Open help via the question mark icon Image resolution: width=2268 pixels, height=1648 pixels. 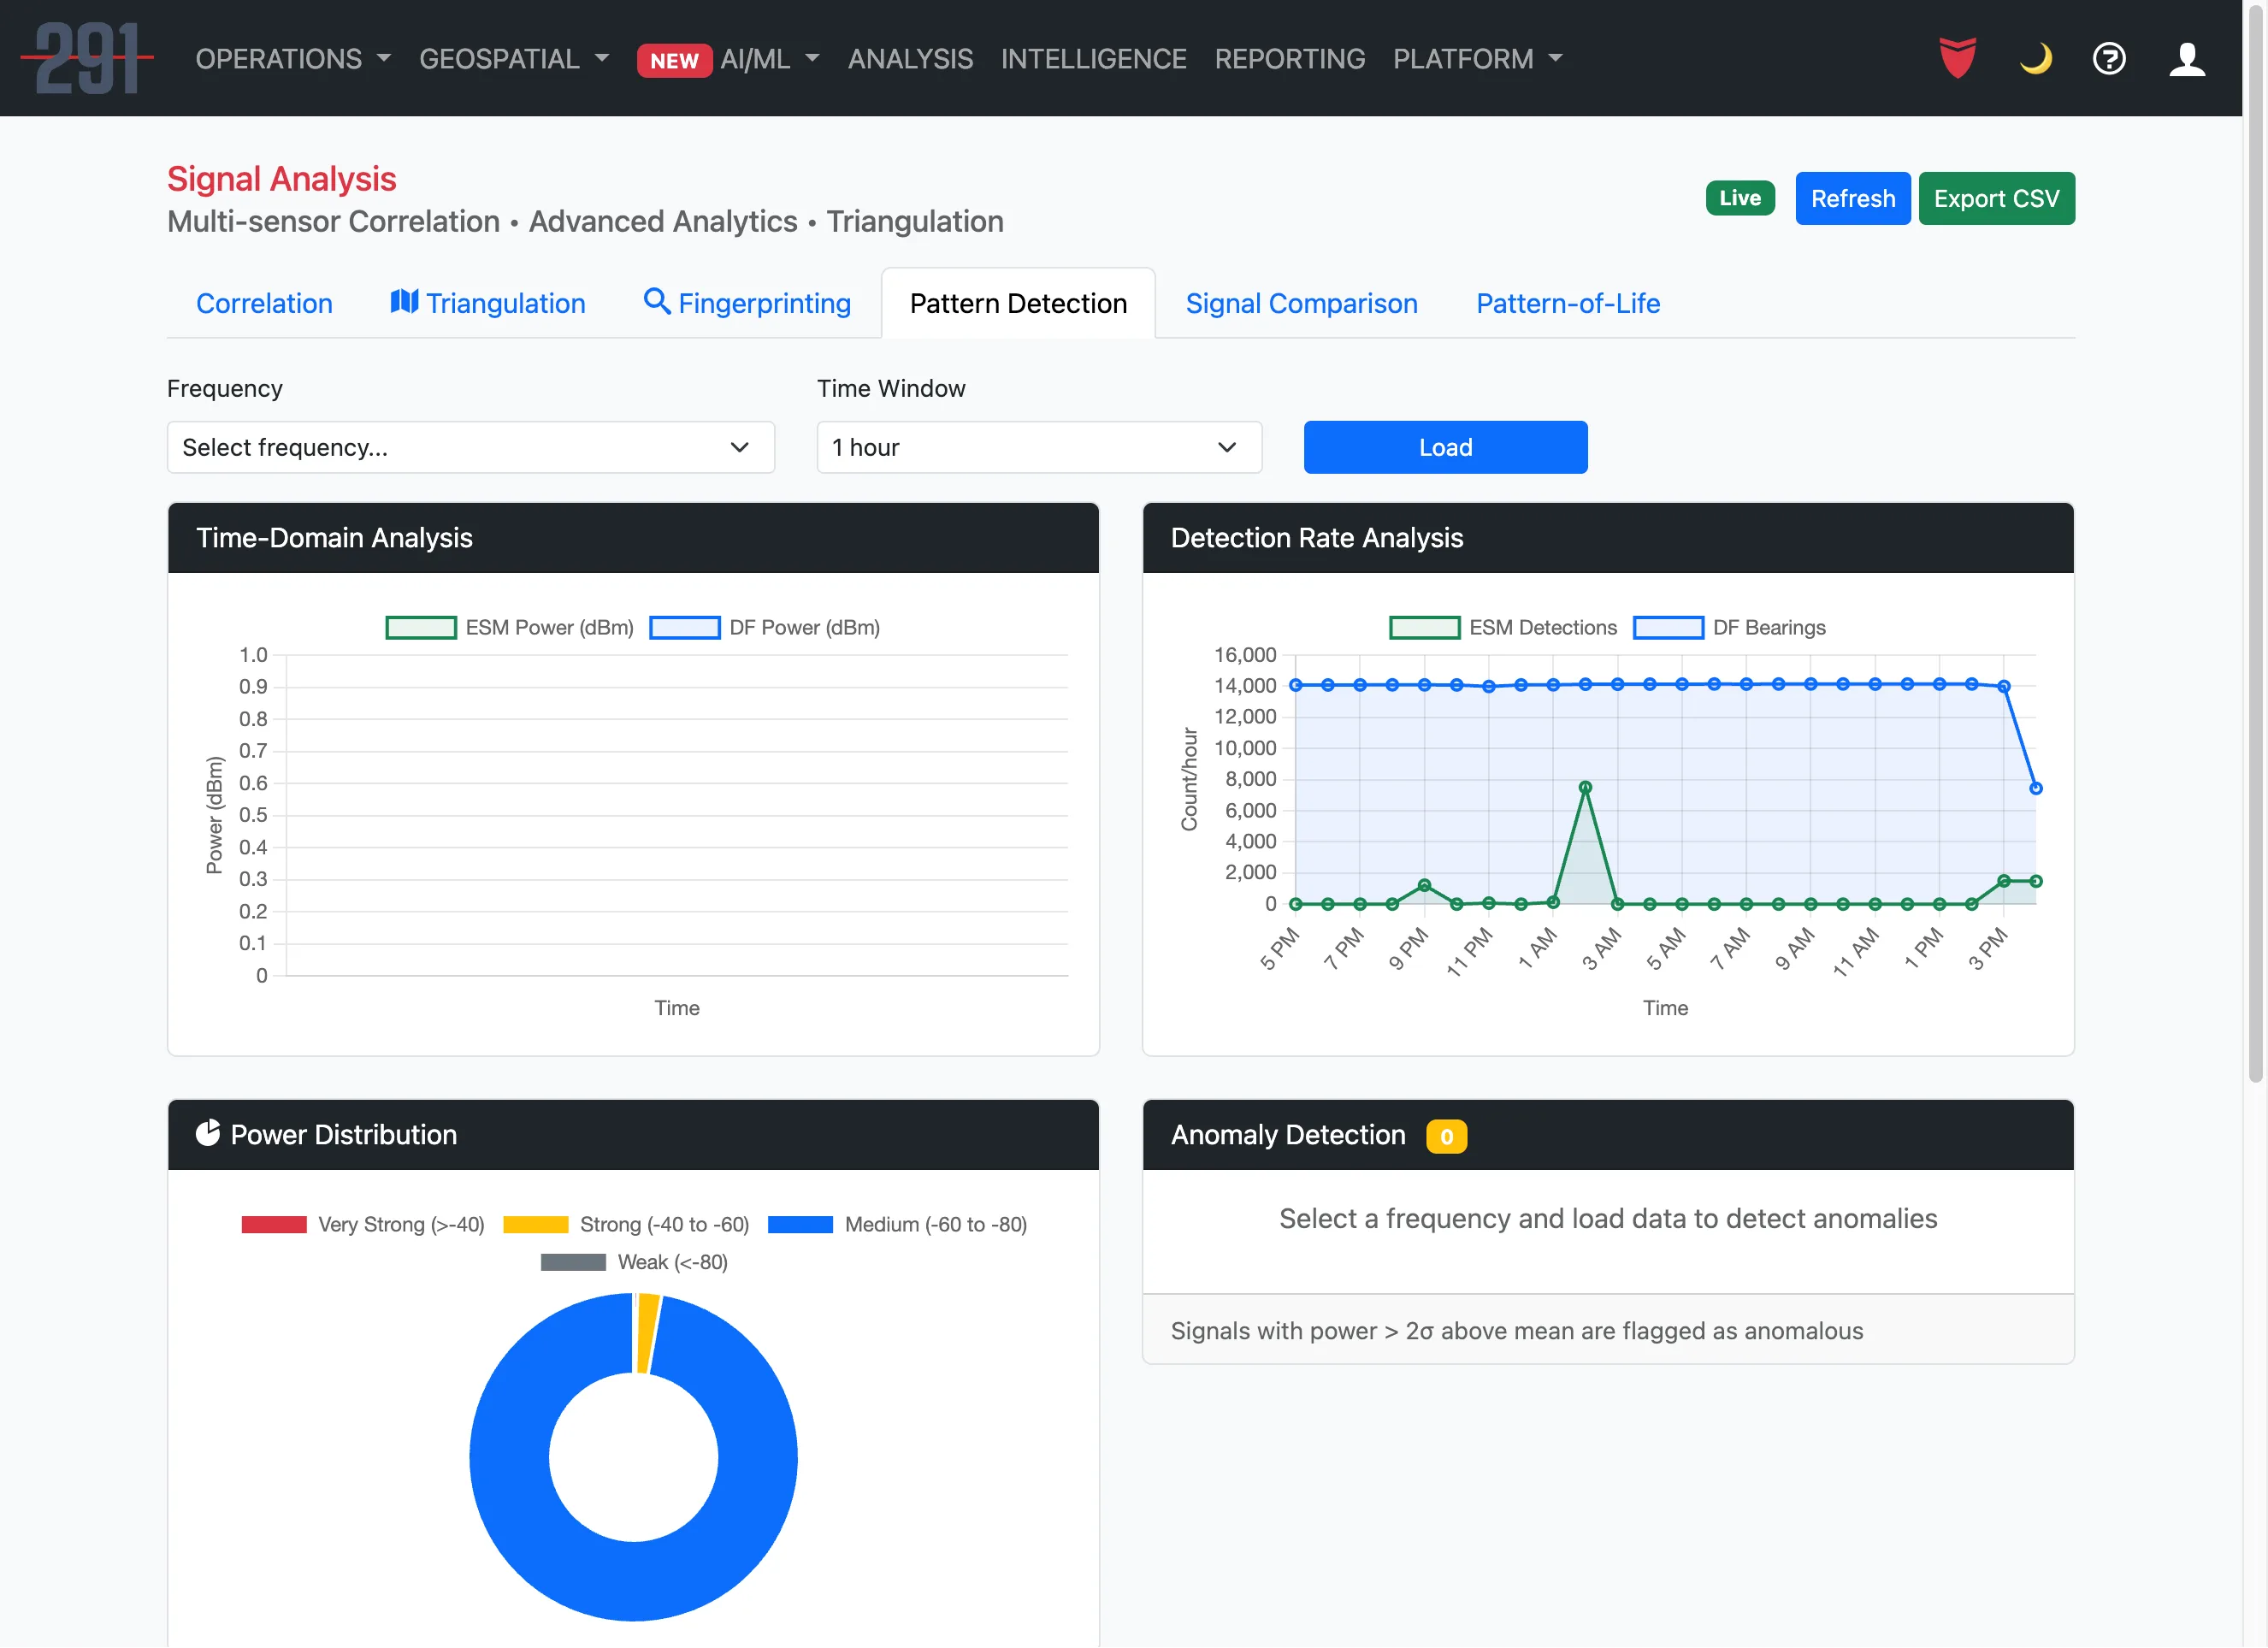pyautogui.click(x=2110, y=58)
